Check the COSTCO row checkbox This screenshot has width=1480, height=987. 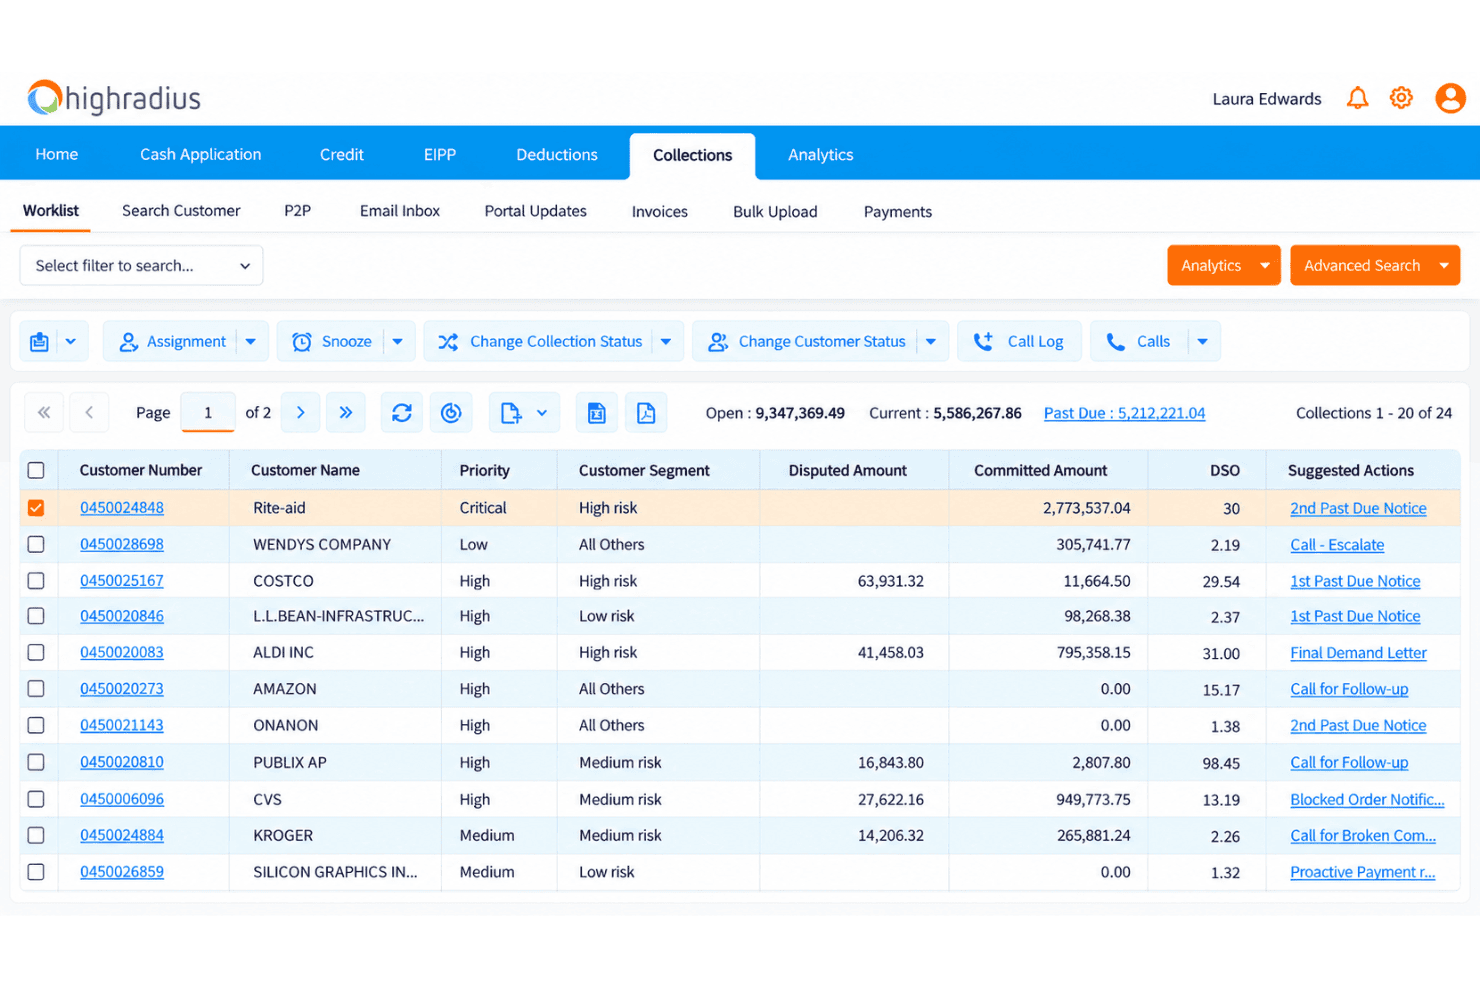pyautogui.click(x=36, y=581)
